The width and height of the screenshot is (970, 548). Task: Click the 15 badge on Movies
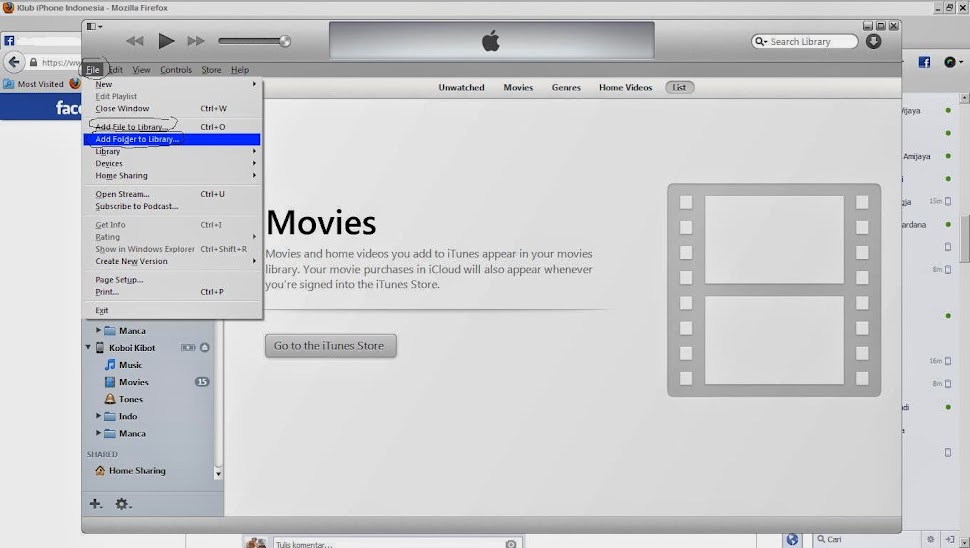202,382
